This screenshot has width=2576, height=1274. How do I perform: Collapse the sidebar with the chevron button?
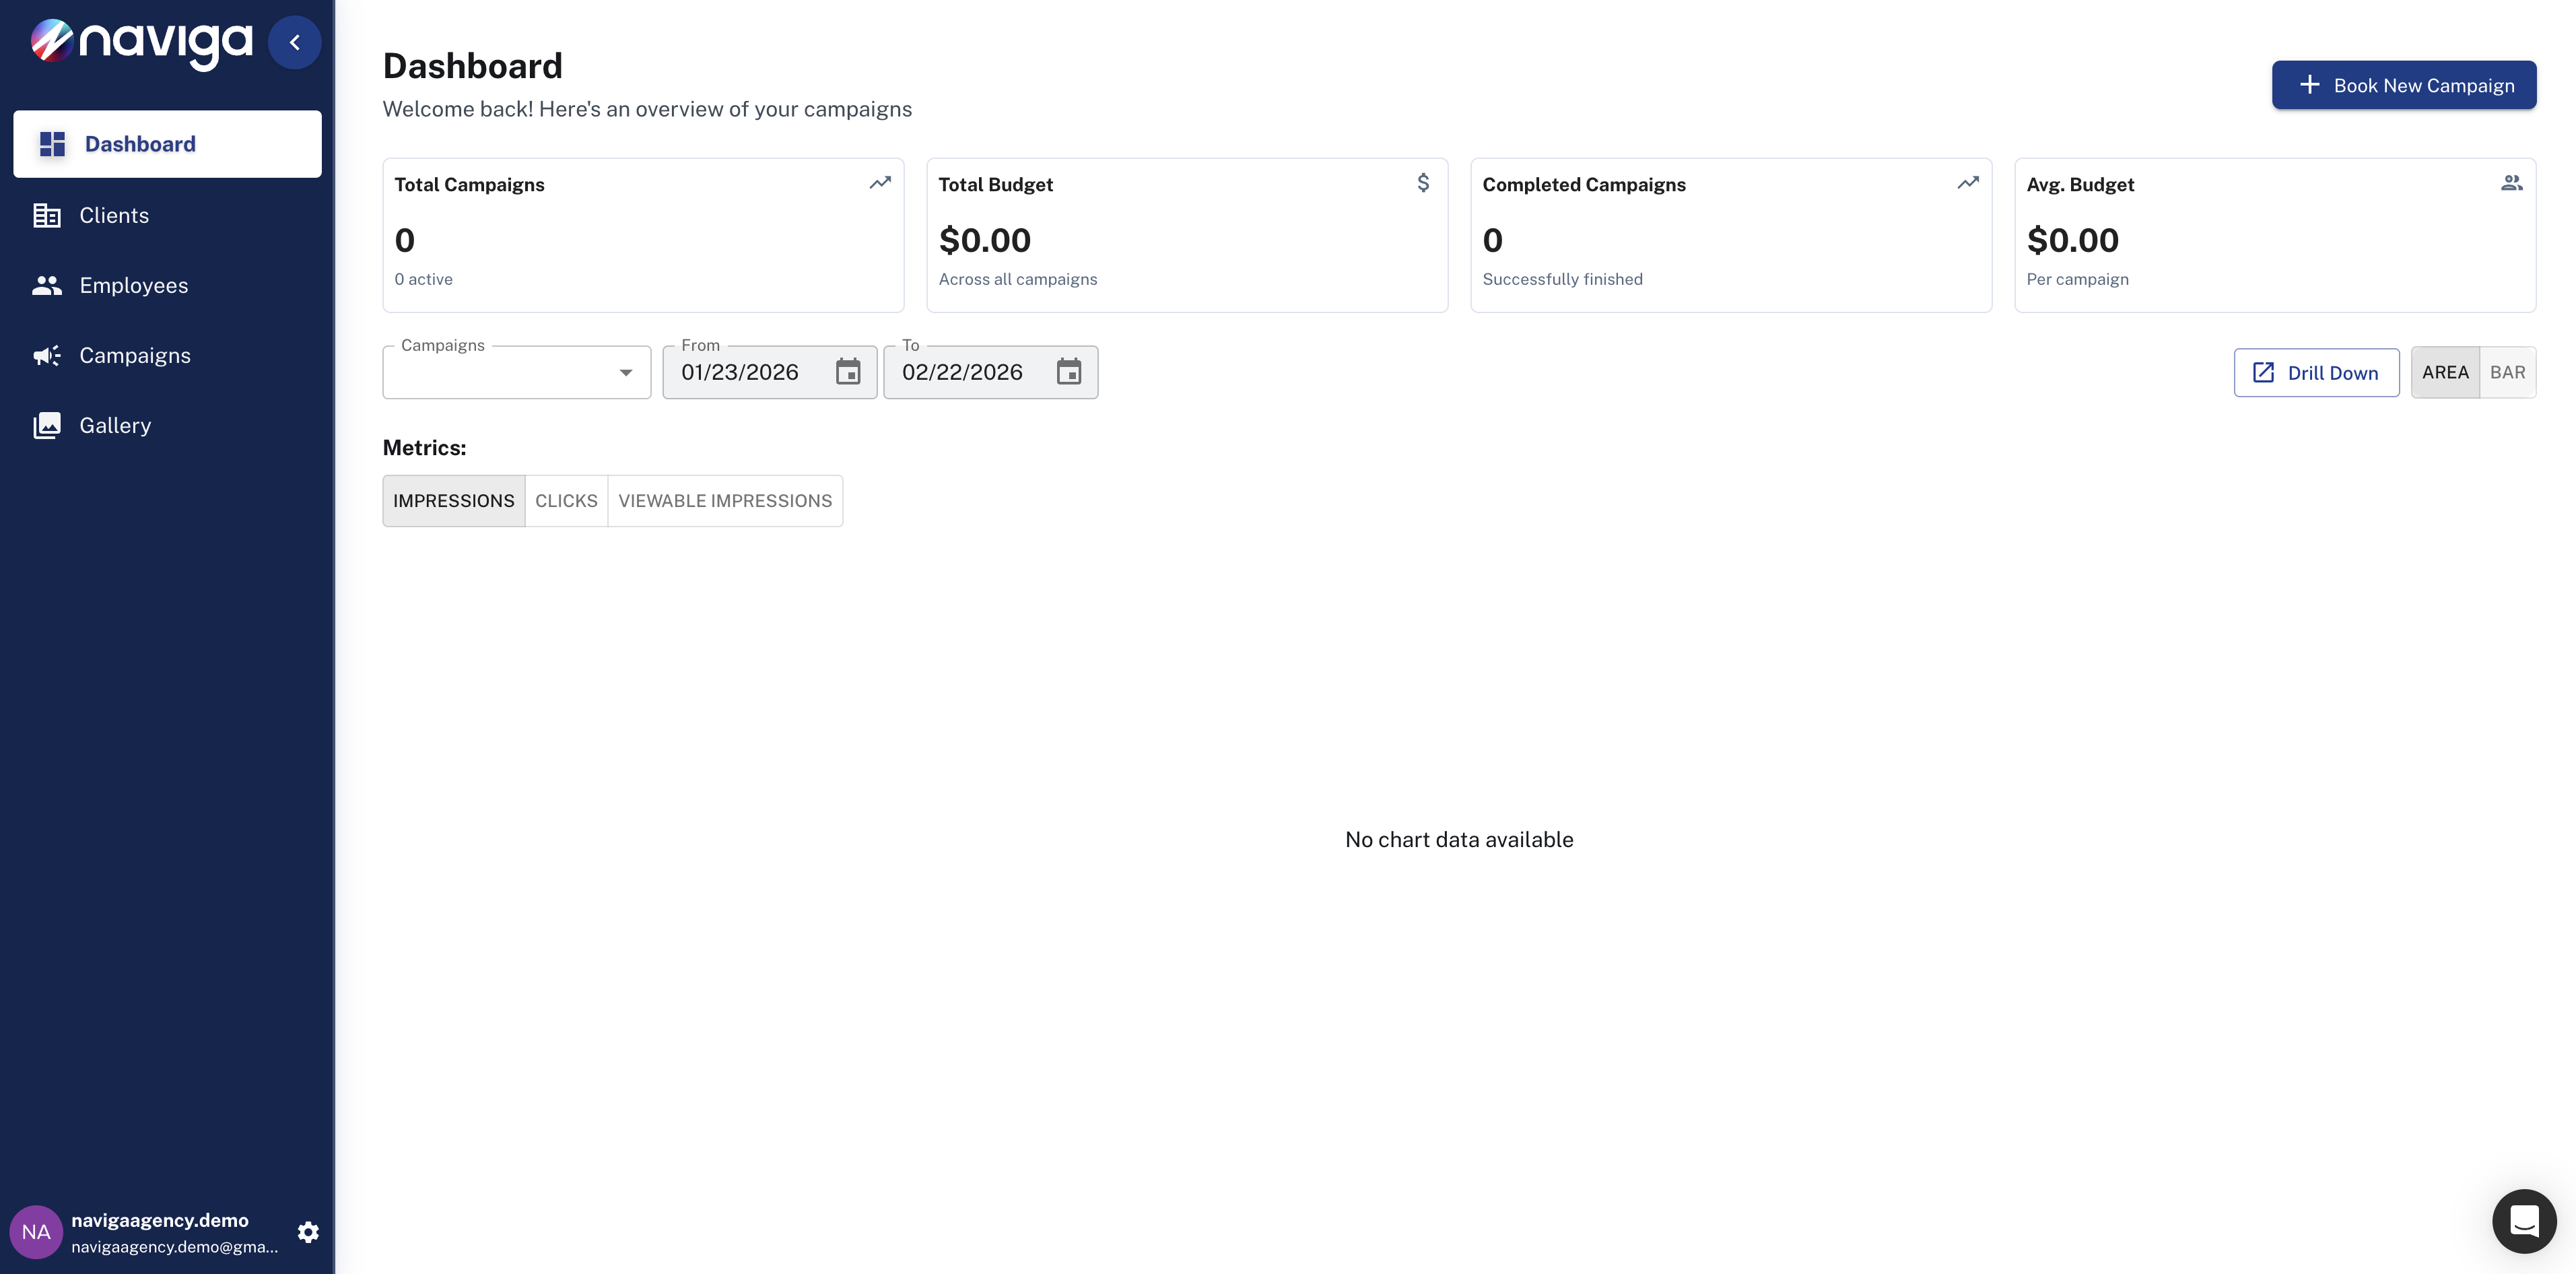294,42
